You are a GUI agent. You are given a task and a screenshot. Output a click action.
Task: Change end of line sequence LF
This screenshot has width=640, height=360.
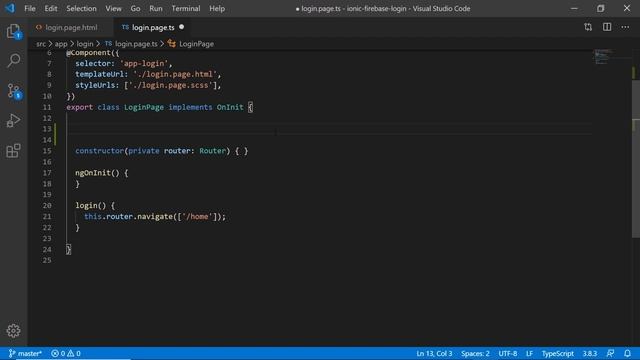[x=529, y=353]
